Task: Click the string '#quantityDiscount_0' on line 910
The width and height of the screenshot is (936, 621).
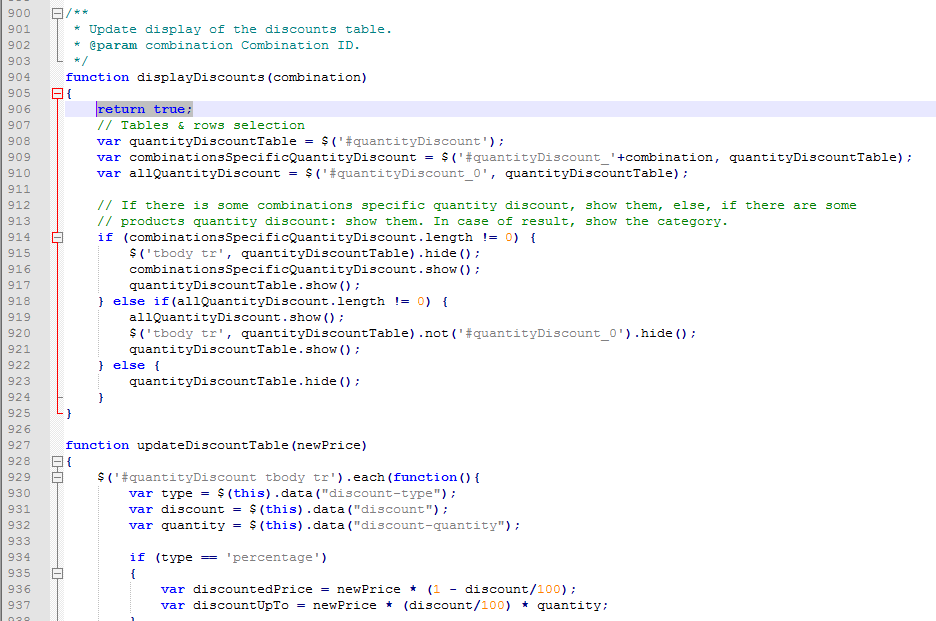Action: pyautogui.click(x=409, y=173)
